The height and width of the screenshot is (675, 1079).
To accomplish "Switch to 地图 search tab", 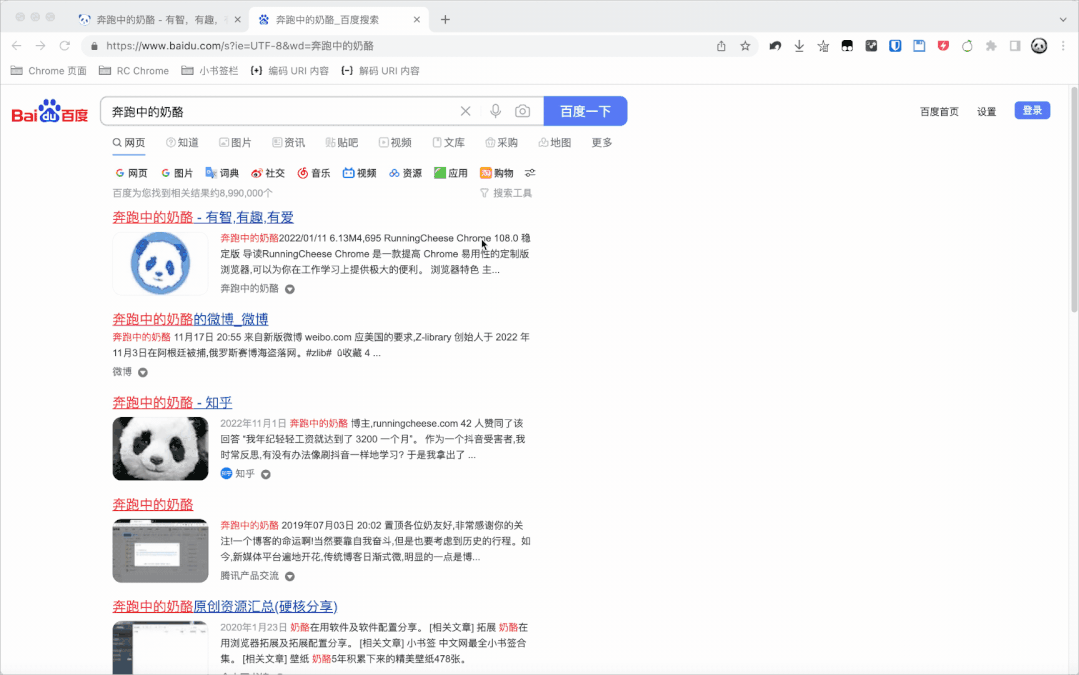I will click(555, 142).
